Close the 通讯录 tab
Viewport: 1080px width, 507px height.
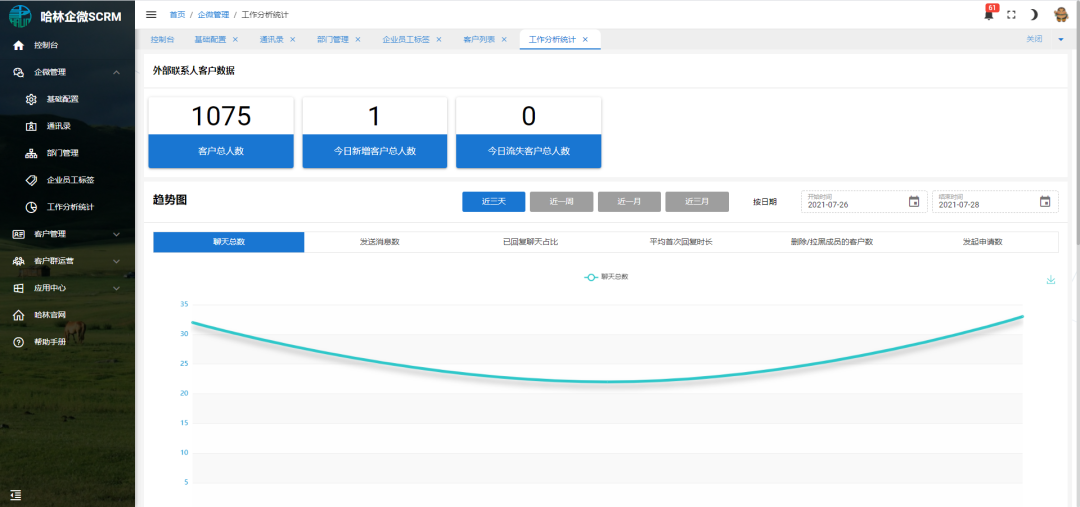(x=293, y=39)
